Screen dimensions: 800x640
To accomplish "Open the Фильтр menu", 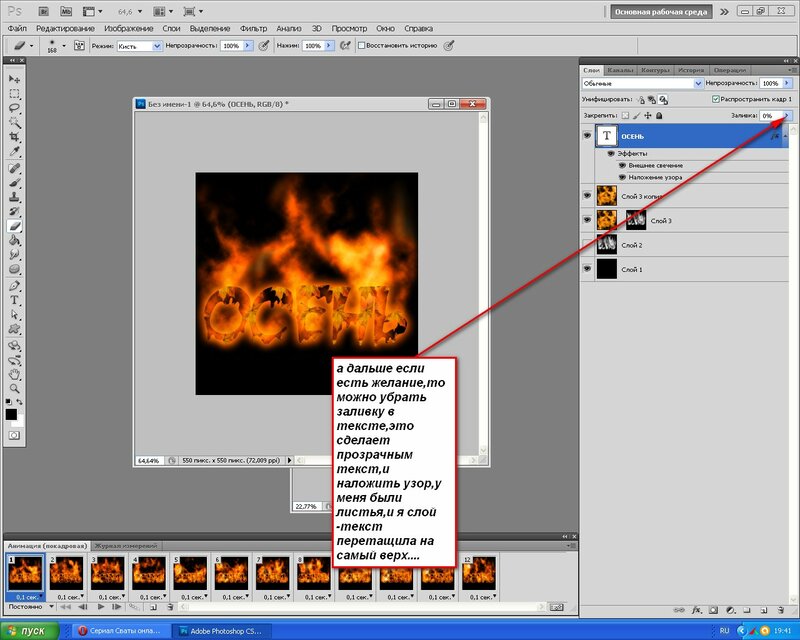I will [253, 29].
